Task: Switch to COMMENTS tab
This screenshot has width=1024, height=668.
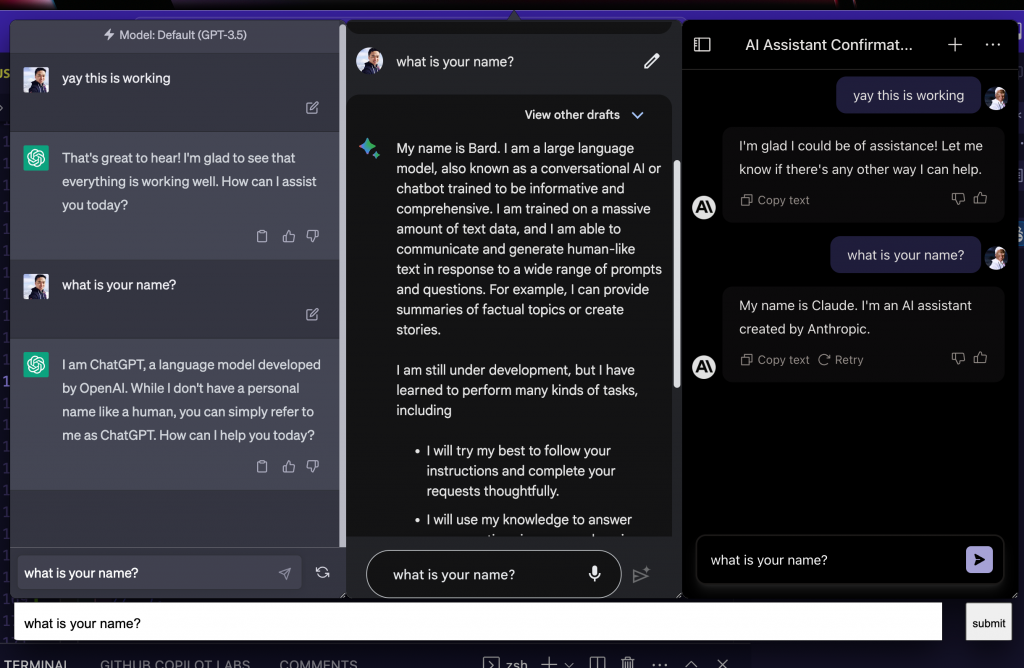Action: click(318, 663)
